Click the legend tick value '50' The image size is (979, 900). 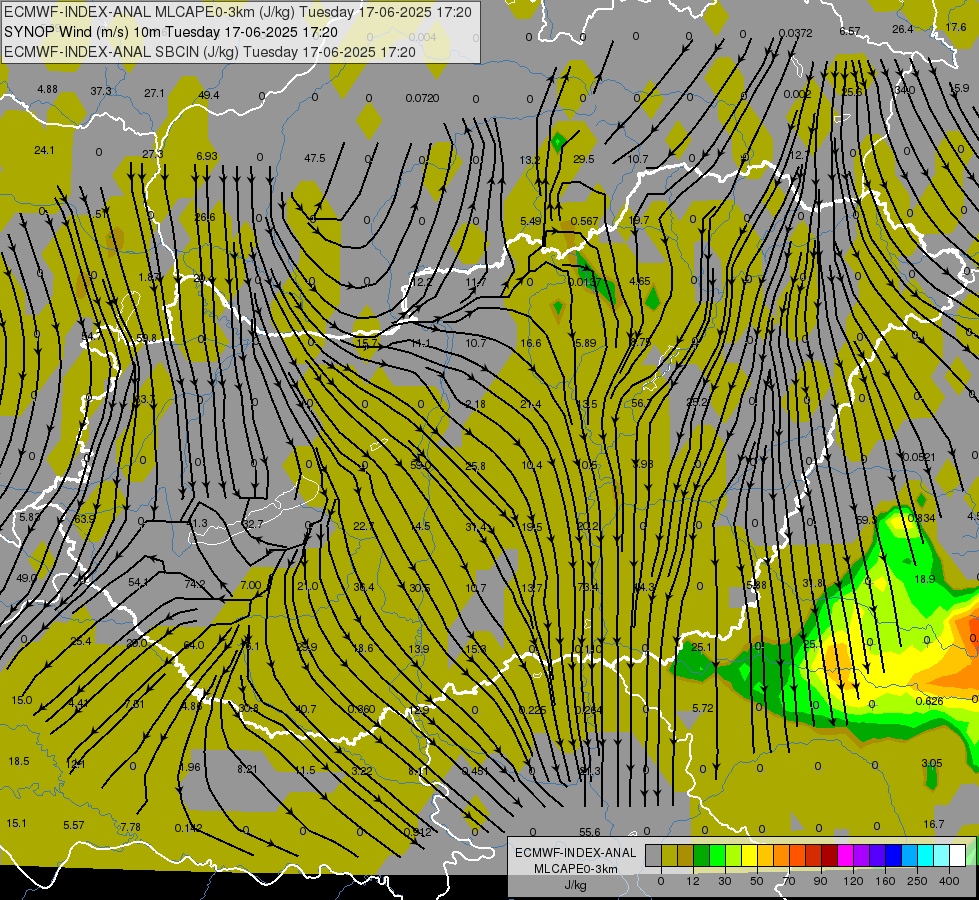tap(757, 881)
